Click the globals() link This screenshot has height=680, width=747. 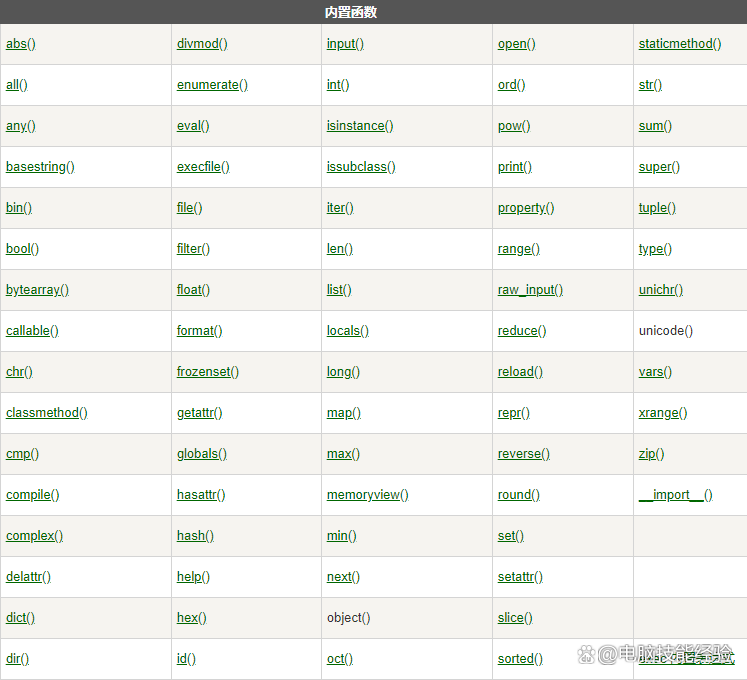point(202,454)
